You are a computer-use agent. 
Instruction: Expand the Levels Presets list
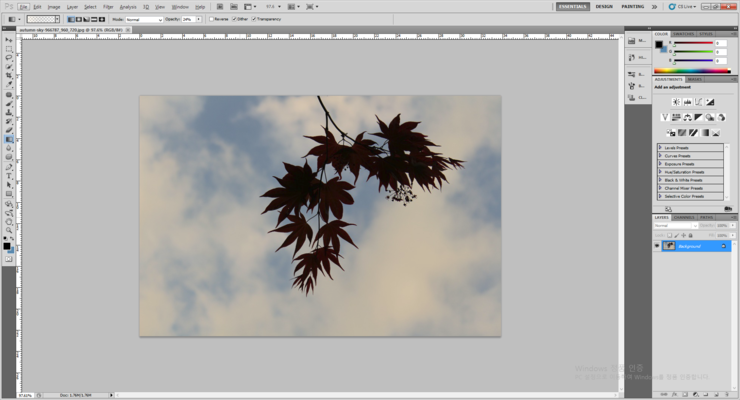tap(660, 147)
